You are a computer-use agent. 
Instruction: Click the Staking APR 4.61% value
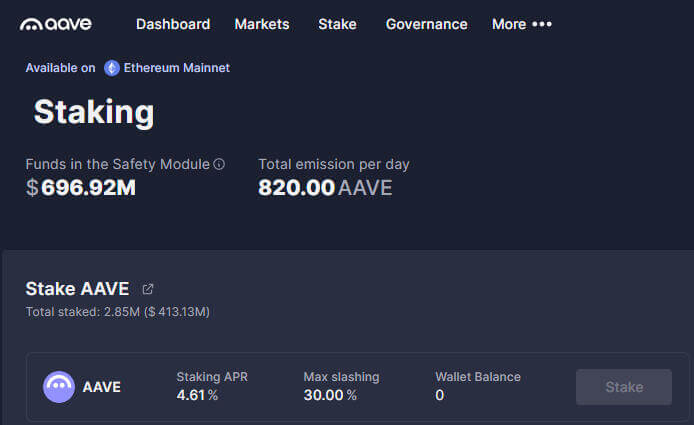tap(197, 395)
